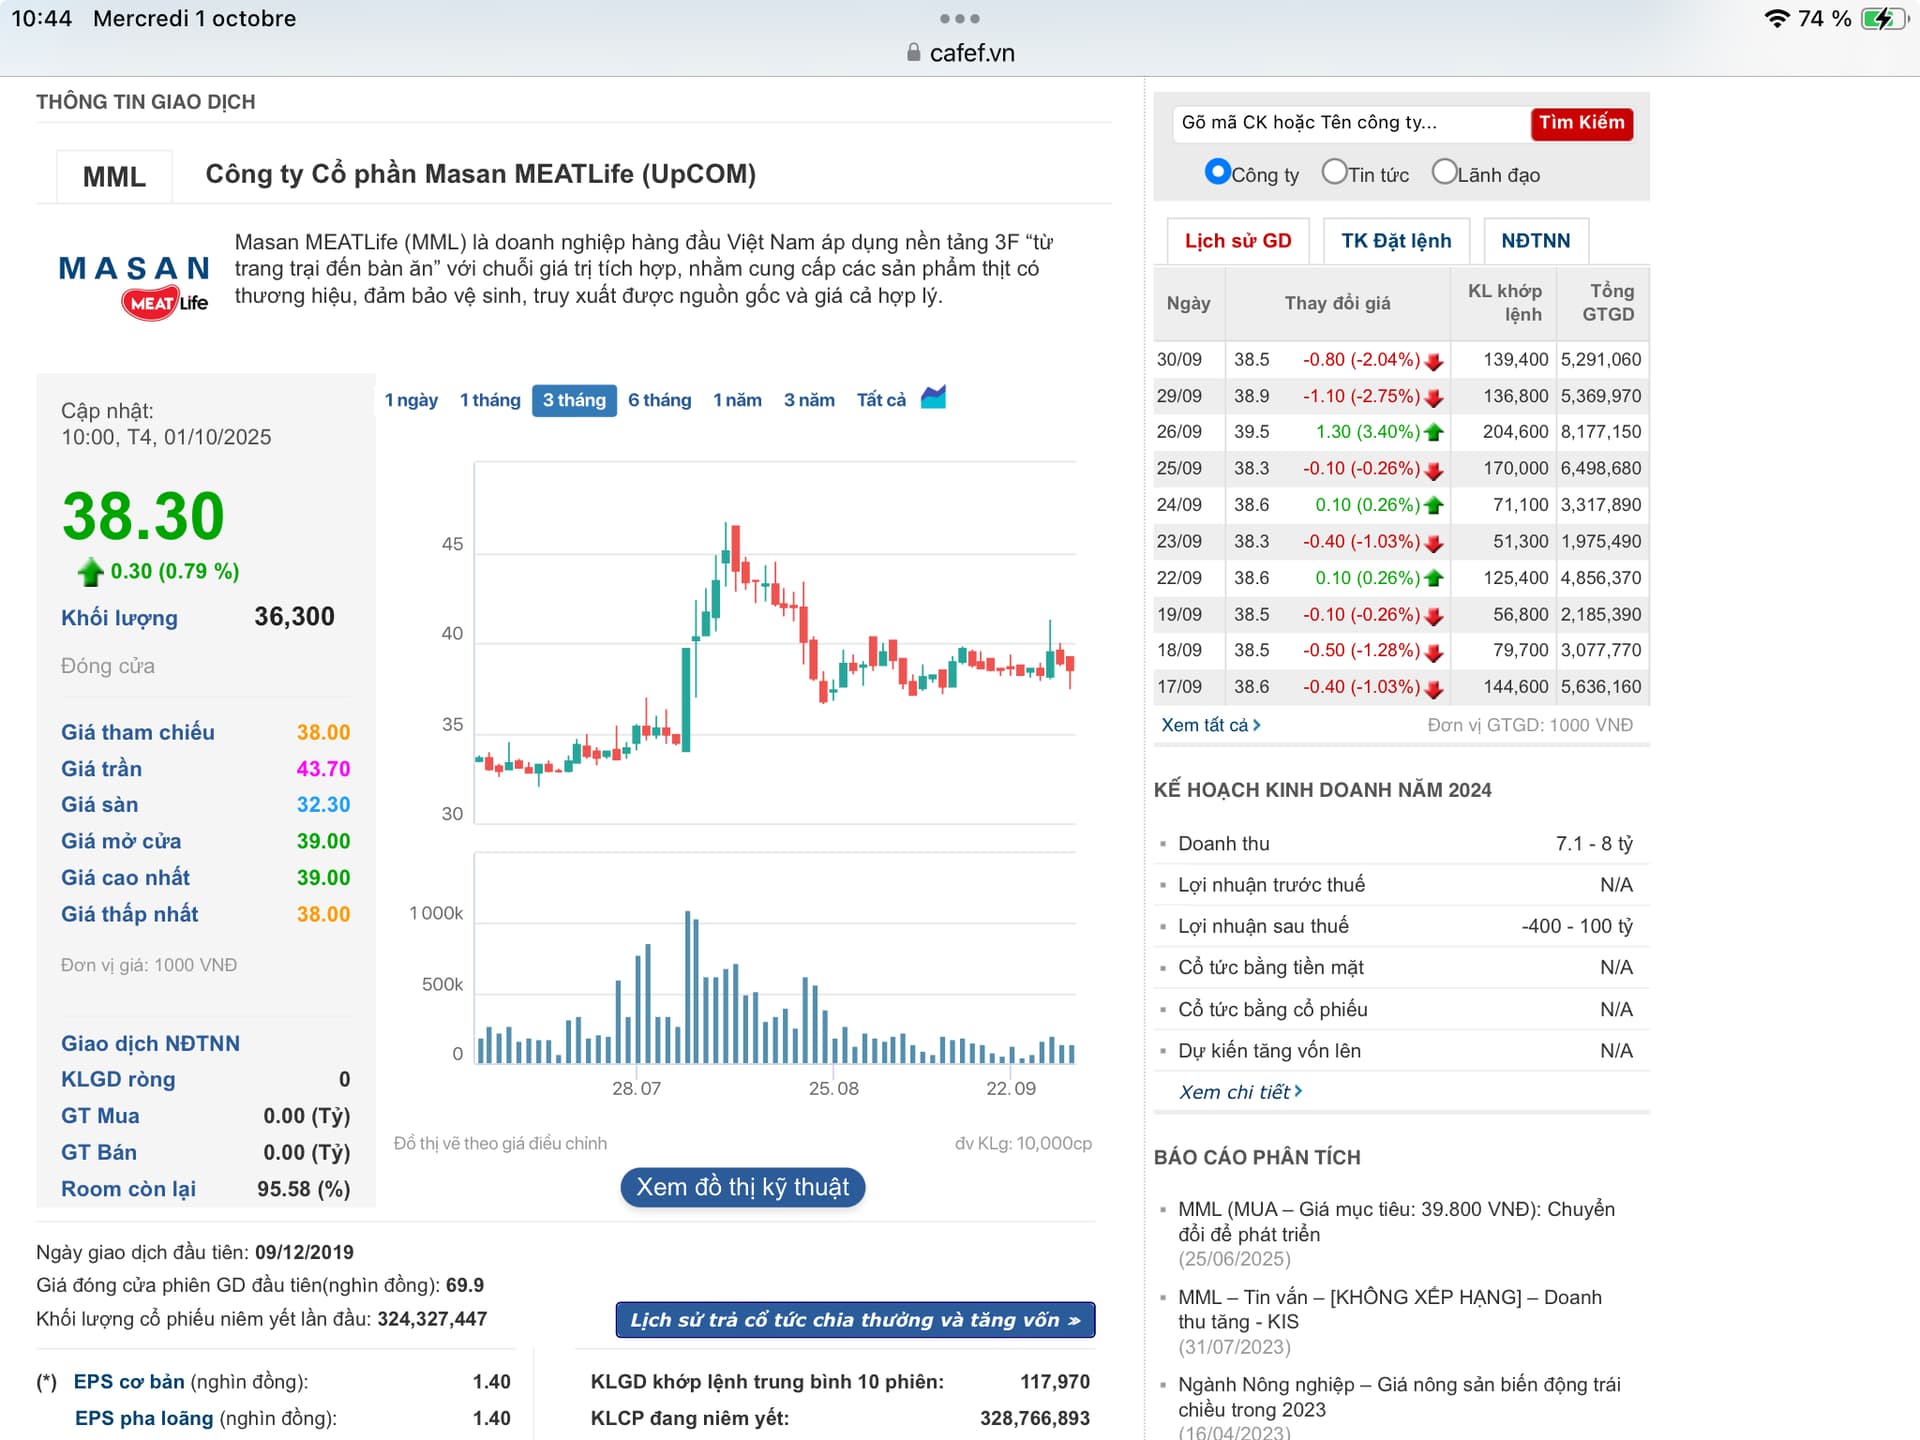Click the Wi-Fi status icon
Screen dimensions: 1920x1440
click(x=1776, y=19)
